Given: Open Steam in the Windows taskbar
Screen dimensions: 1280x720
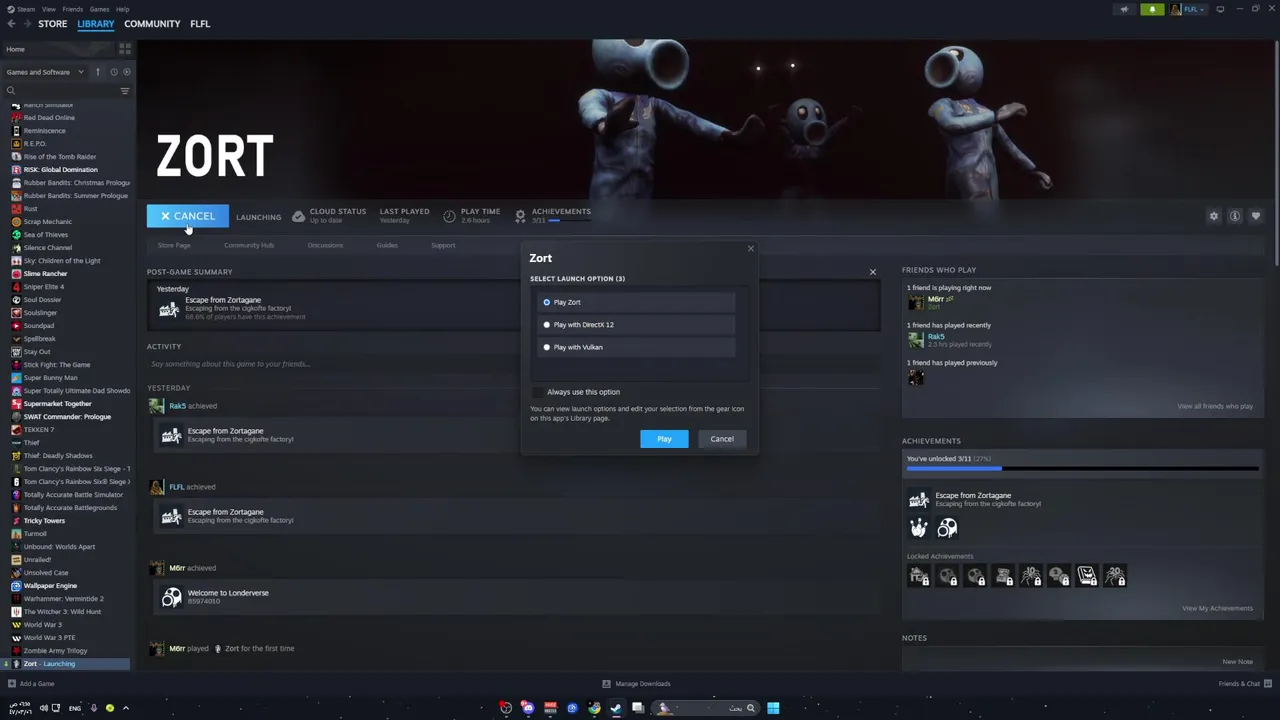Looking at the screenshot, I should pos(616,708).
